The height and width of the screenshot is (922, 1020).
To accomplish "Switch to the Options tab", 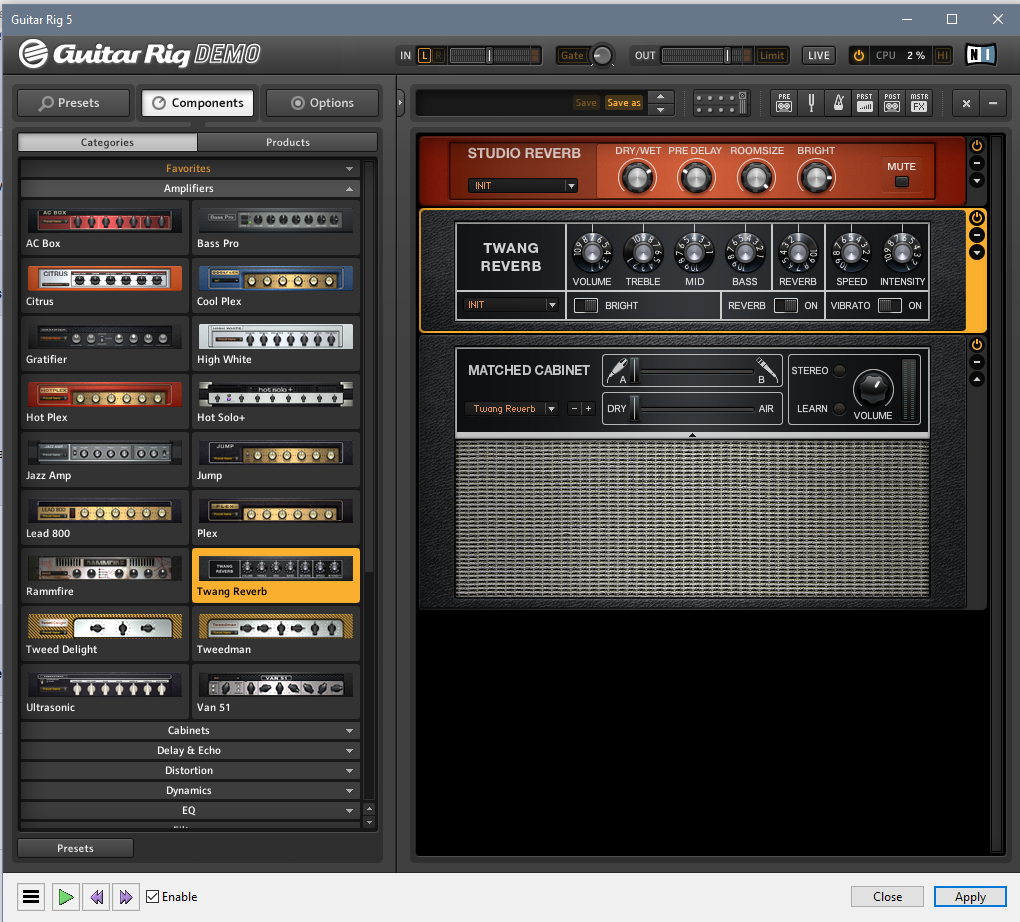I will click(322, 103).
